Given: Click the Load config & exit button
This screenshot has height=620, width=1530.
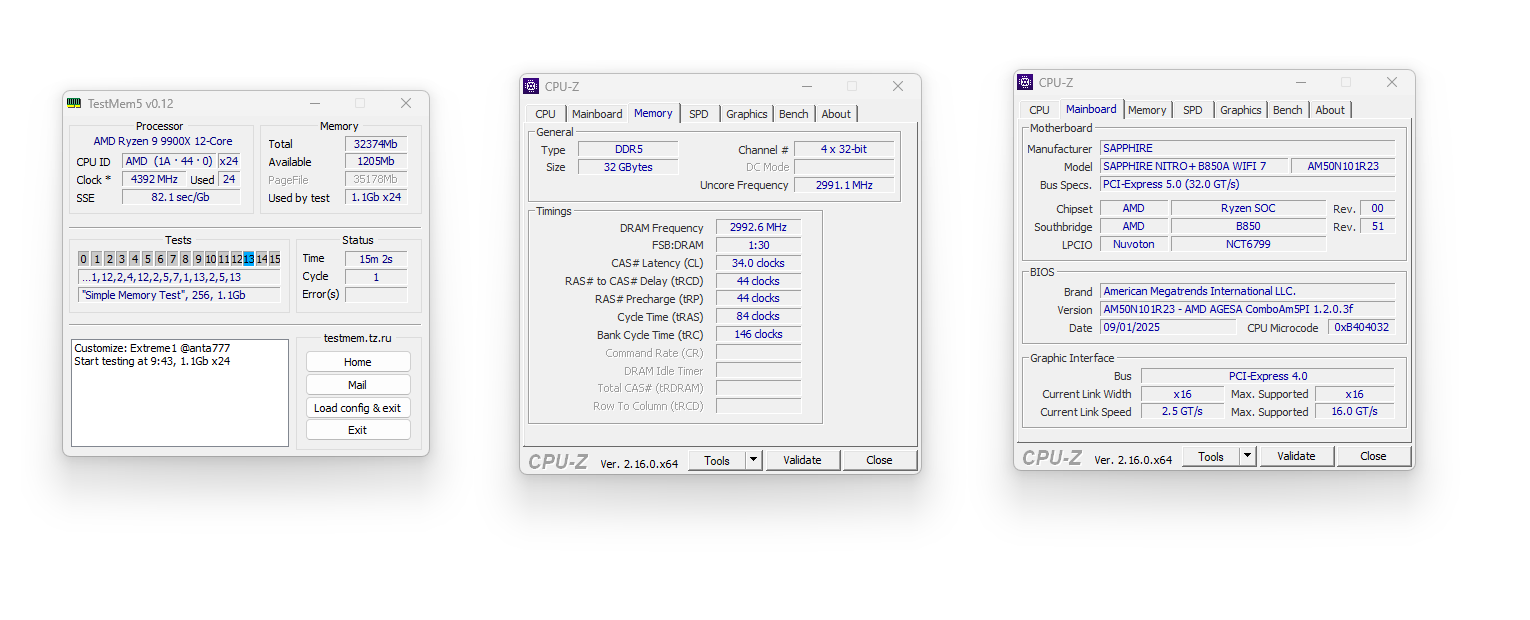Looking at the screenshot, I should pos(357,408).
